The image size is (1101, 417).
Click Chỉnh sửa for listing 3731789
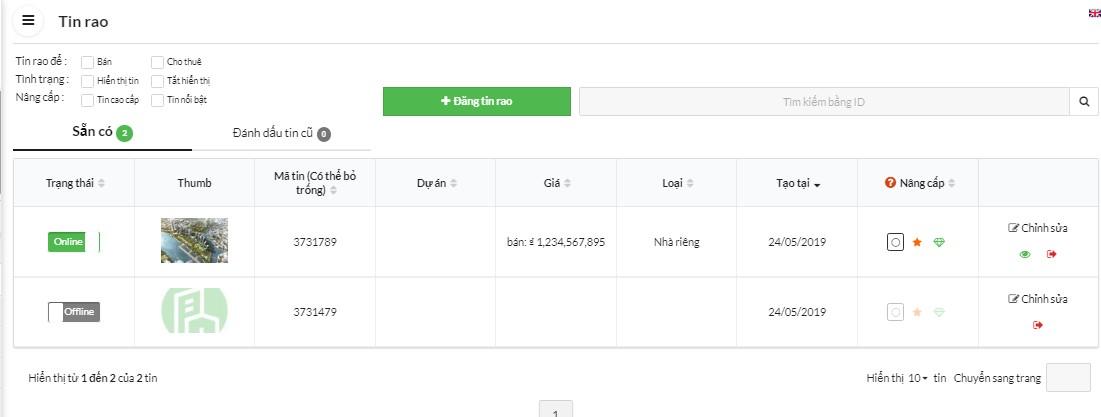[1038, 228]
